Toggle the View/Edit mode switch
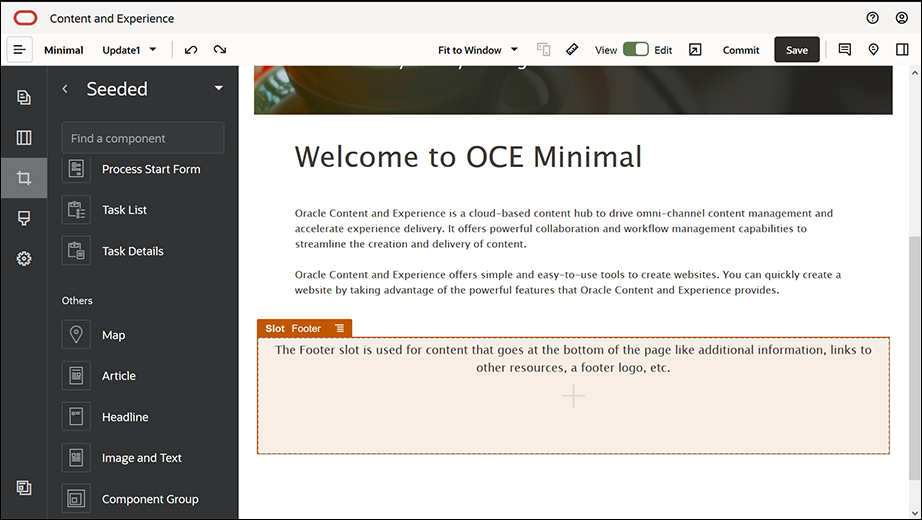 [x=635, y=50]
